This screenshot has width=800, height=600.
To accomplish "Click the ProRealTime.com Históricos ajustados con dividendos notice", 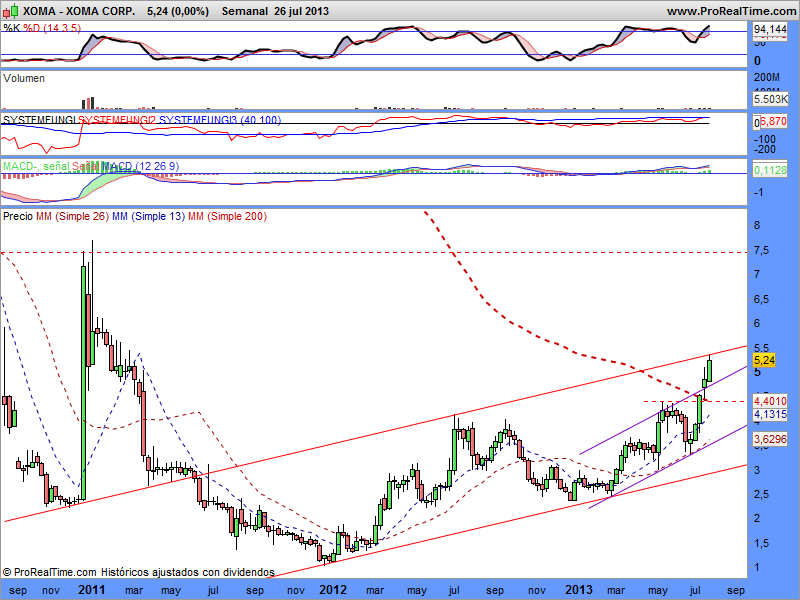I will tap(139, 572).
